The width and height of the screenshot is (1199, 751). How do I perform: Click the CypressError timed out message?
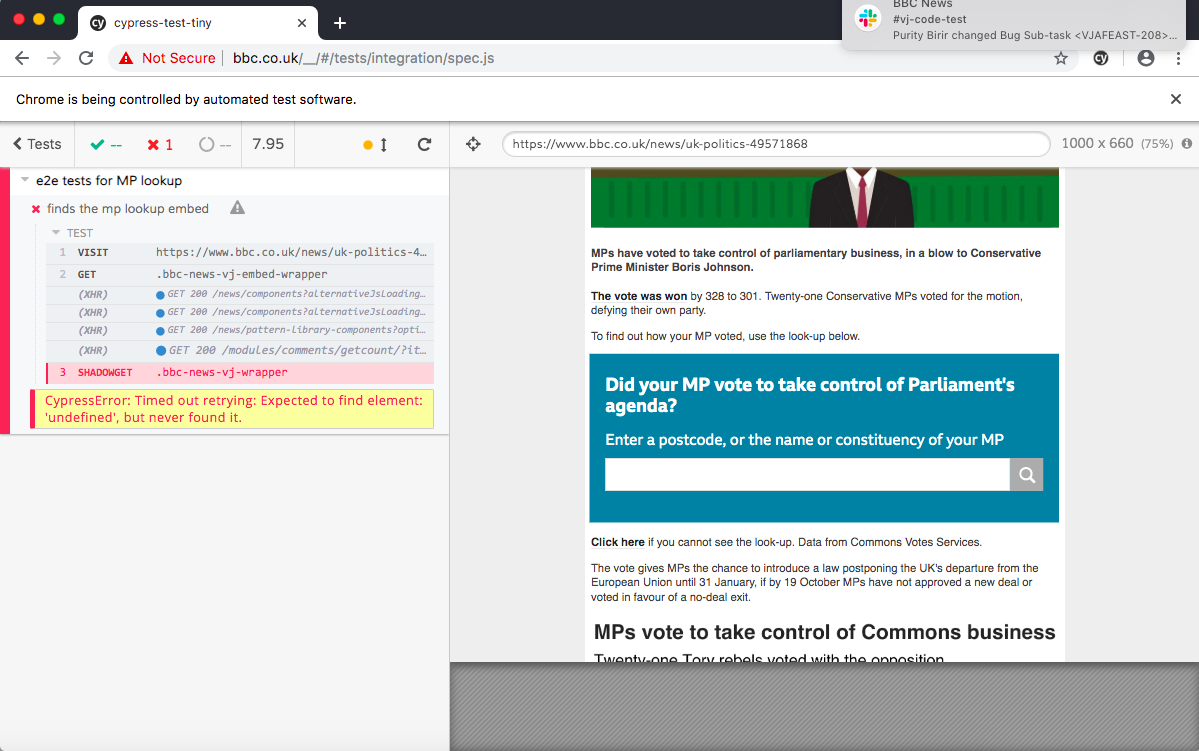[232, 409]
